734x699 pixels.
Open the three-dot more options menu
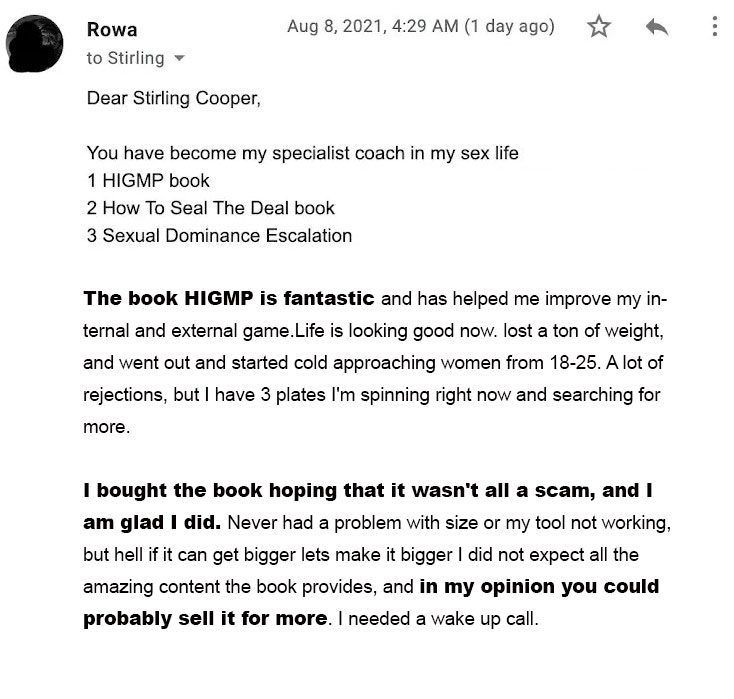[714, 27]
